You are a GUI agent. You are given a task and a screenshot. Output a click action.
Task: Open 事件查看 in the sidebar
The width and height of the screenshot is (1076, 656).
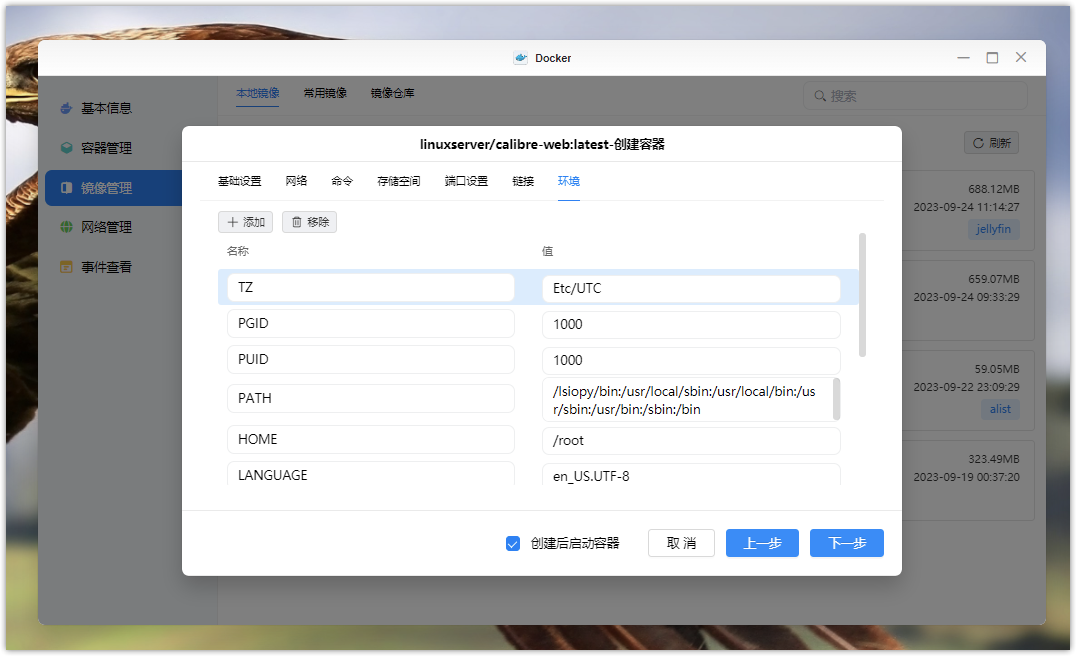[106, 267]
